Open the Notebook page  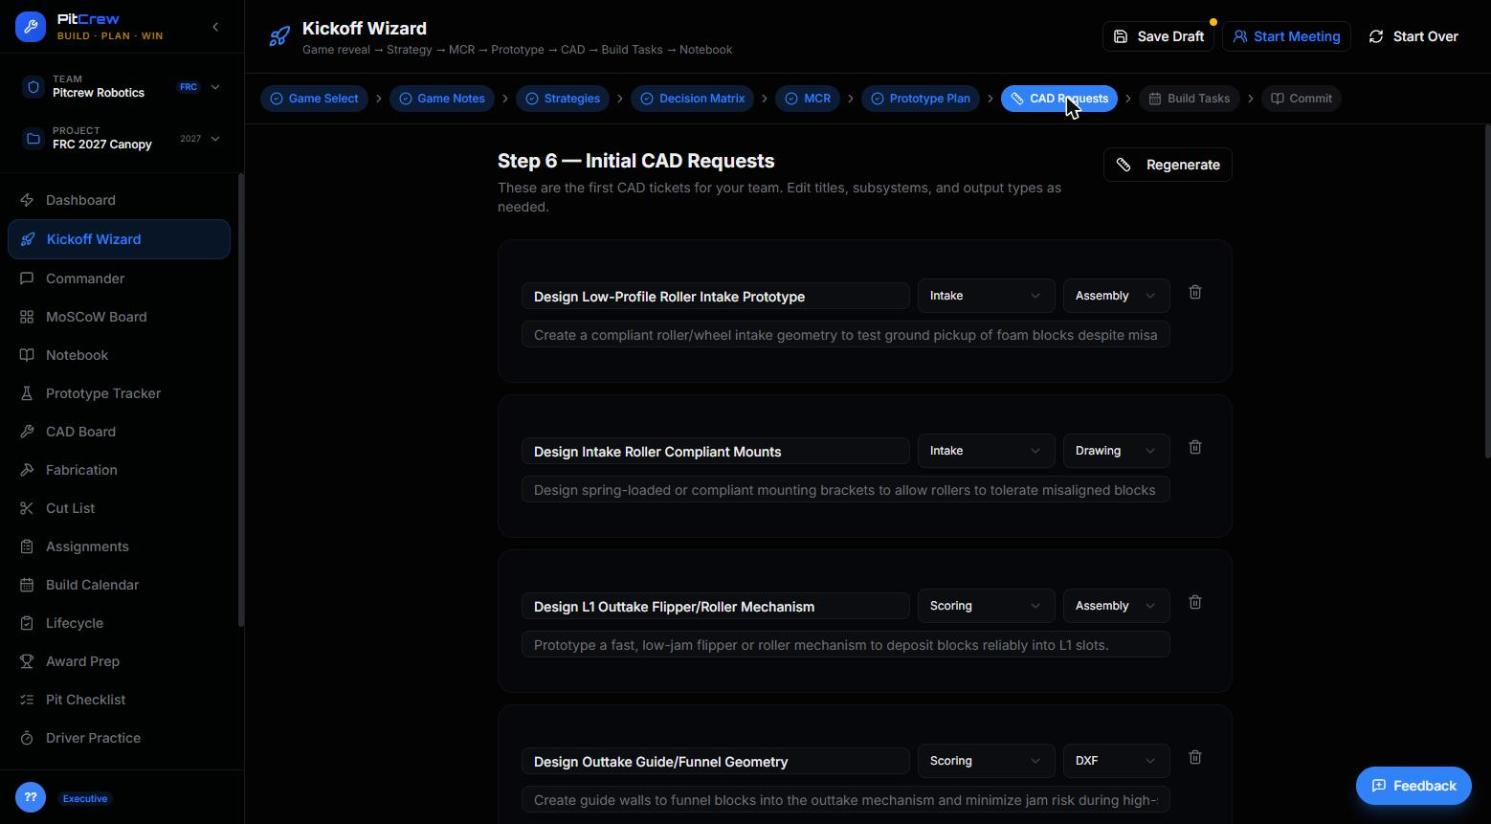[x=119, y=355]
